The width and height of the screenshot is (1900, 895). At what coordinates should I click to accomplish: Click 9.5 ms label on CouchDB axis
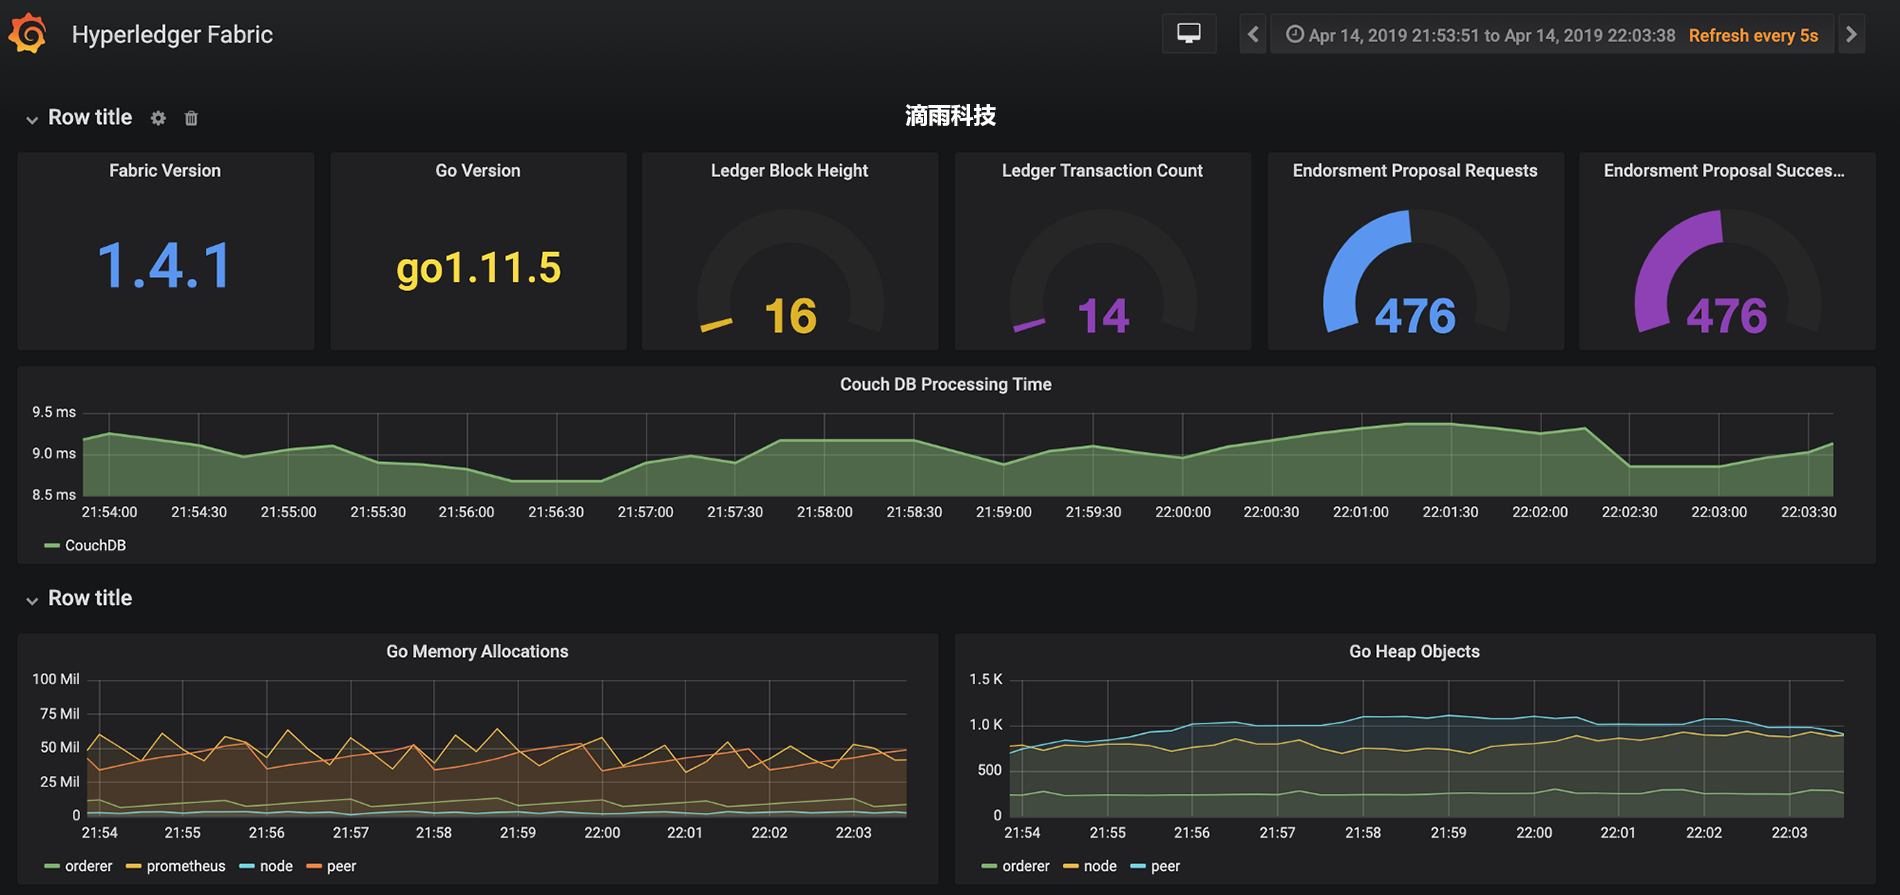pyautogui.click(x=54, y=412)
